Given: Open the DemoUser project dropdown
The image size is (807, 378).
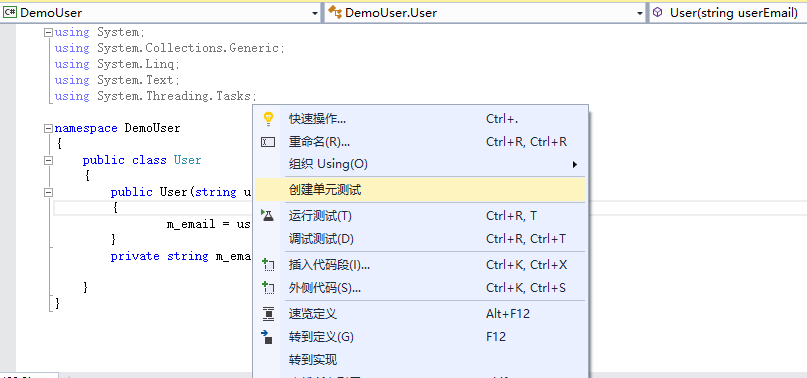Looking at the screenshot, I should [315, 13].
